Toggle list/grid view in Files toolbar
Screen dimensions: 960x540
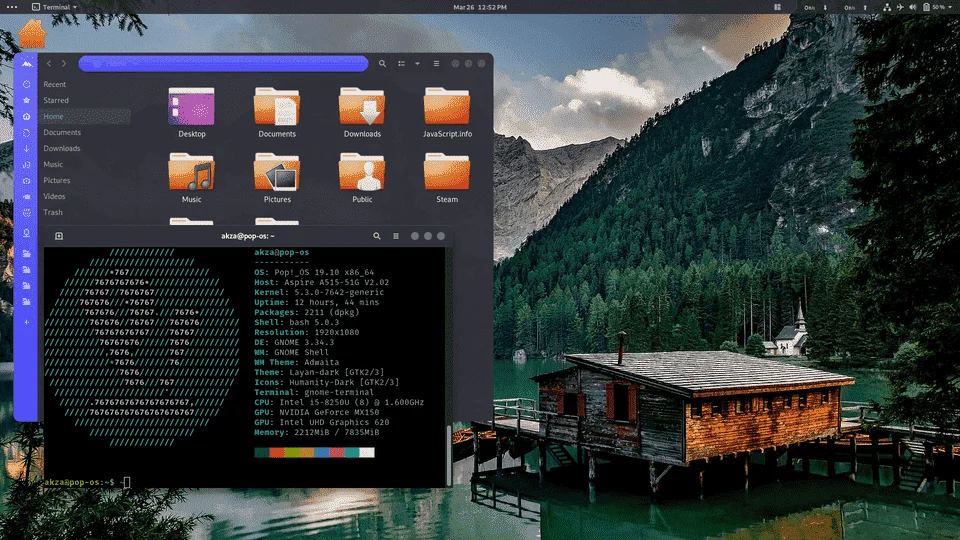[x=402, y=63]
